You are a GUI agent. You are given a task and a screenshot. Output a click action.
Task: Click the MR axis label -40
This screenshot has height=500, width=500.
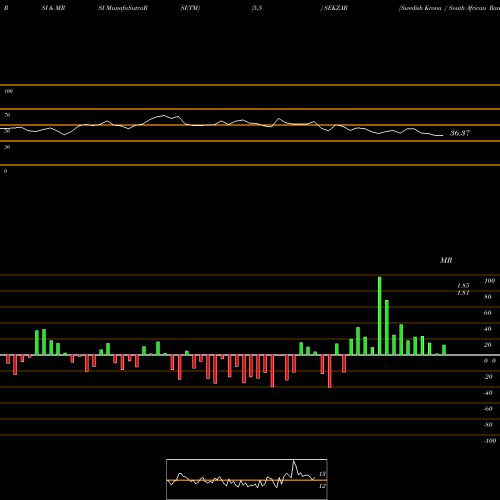[x=488, y=393]
